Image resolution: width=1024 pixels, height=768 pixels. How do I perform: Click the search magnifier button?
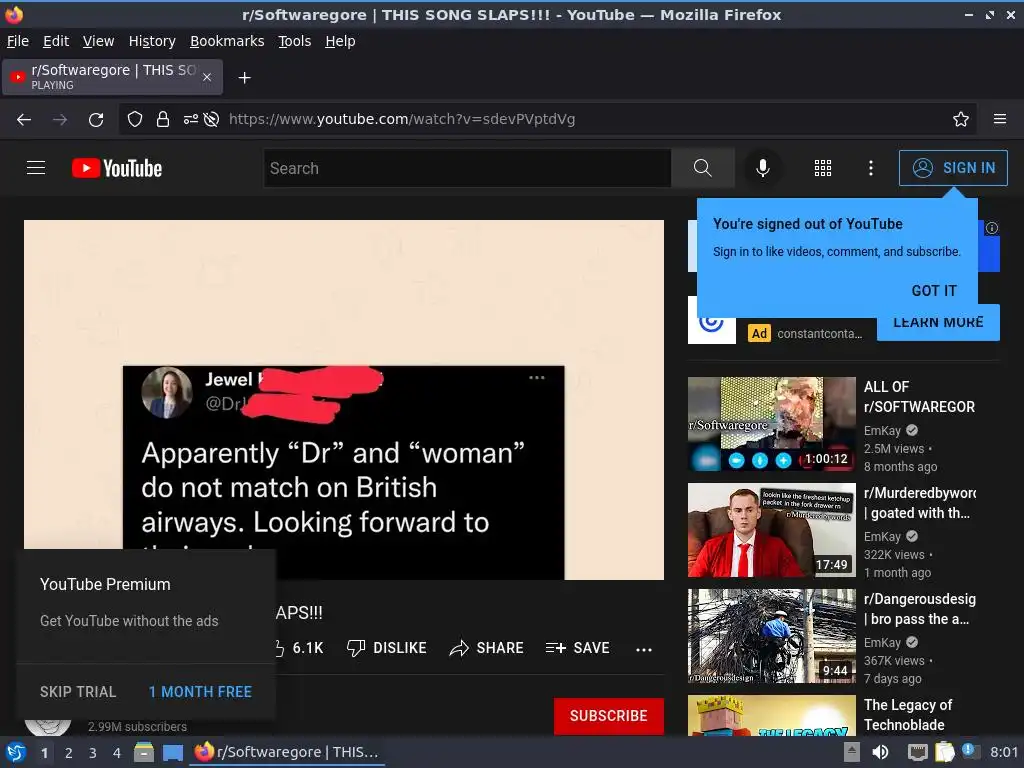[703, 168]
